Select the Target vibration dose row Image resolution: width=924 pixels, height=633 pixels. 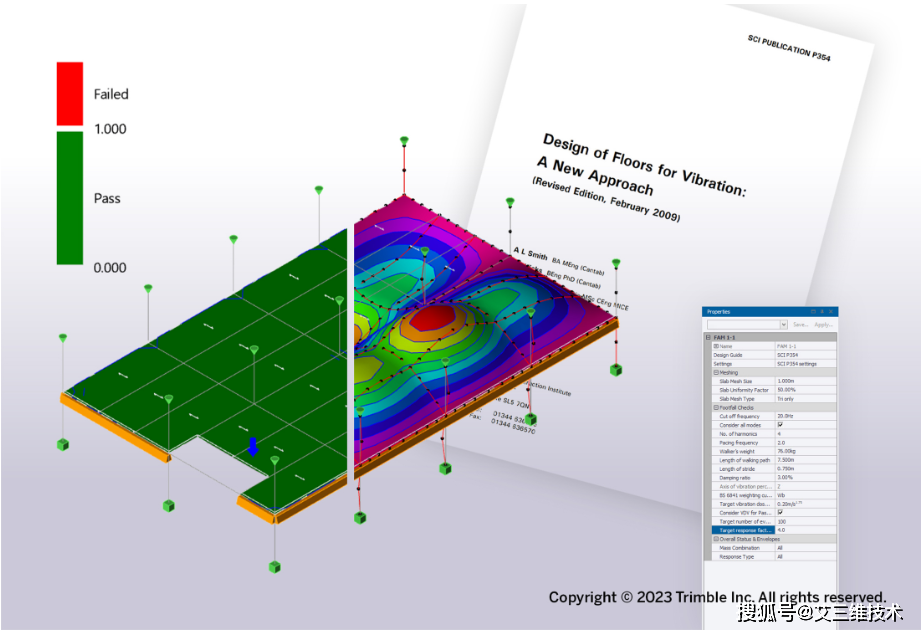click(774, 504)
